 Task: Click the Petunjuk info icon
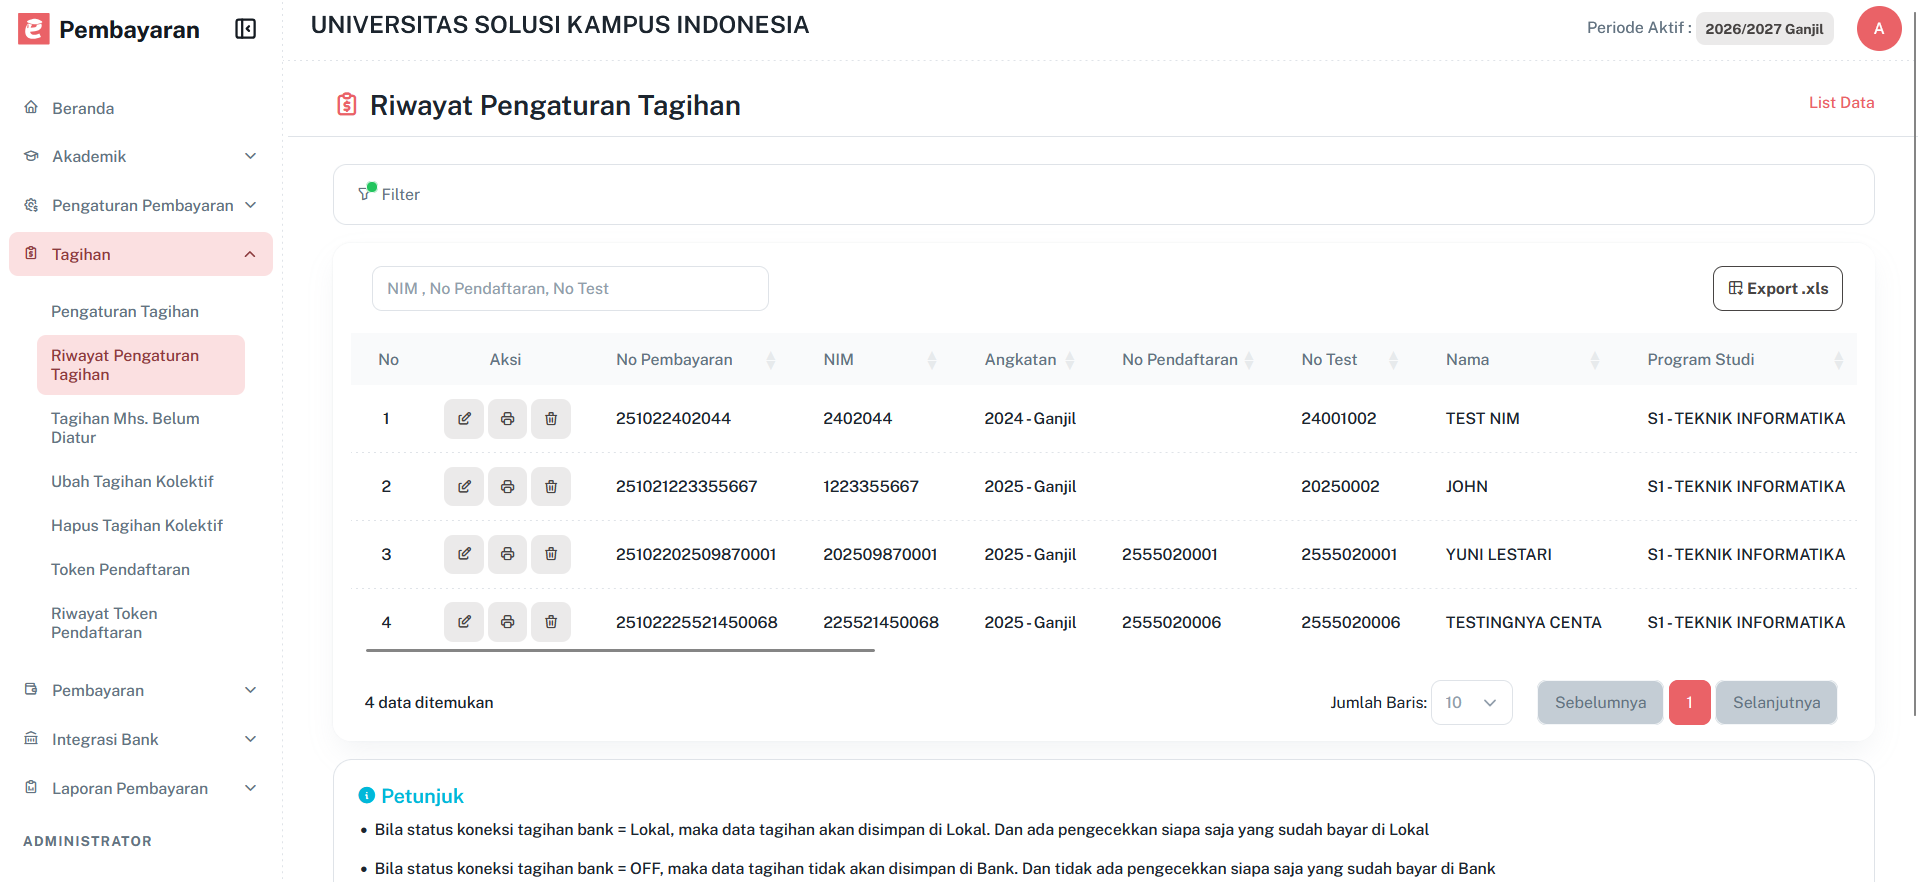[367, 795]
